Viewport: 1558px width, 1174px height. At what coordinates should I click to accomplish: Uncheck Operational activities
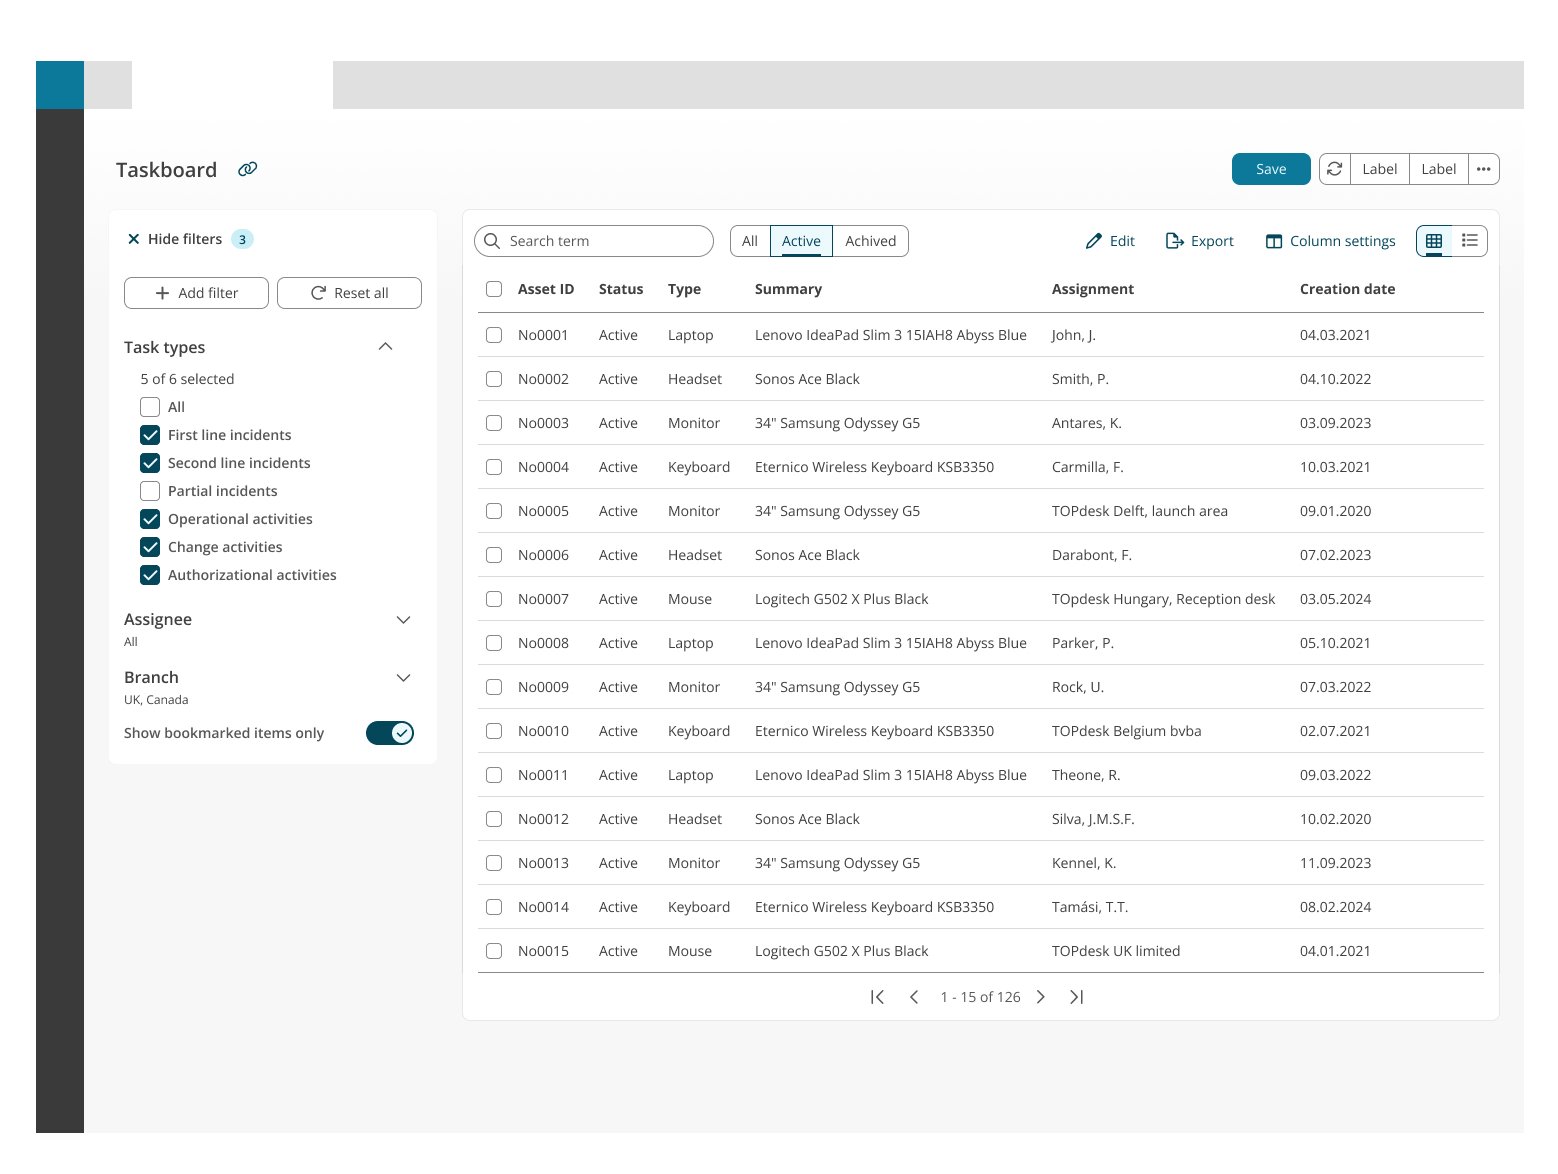click(150, 519)
